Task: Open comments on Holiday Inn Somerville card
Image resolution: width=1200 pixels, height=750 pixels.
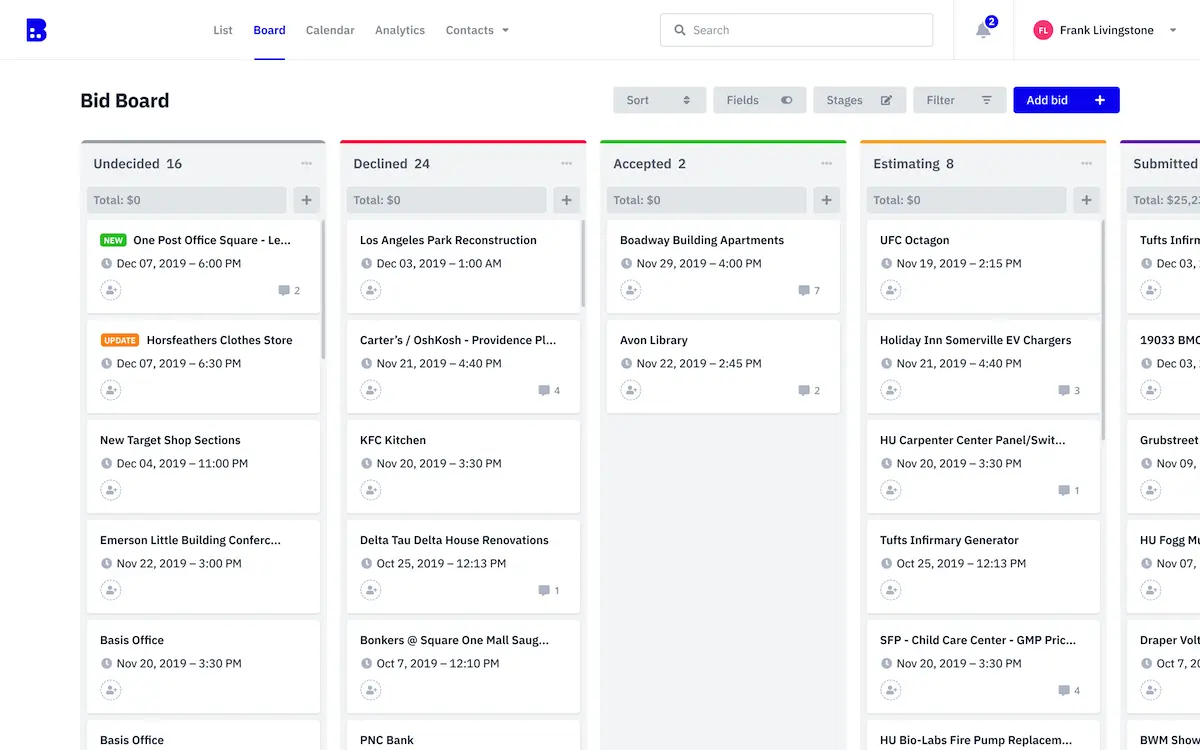Action: (1069, 391)
